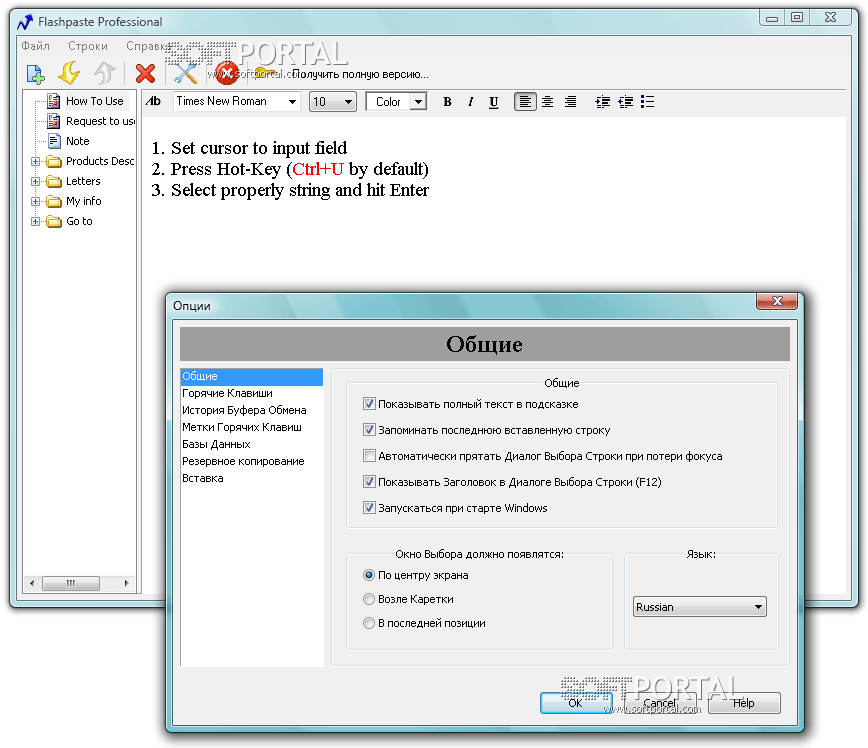868x748 pixels.
Task: Uncheck 'Показывать Заголовок в Диалоге Выбора Строки'
Action: click(369, 482)
